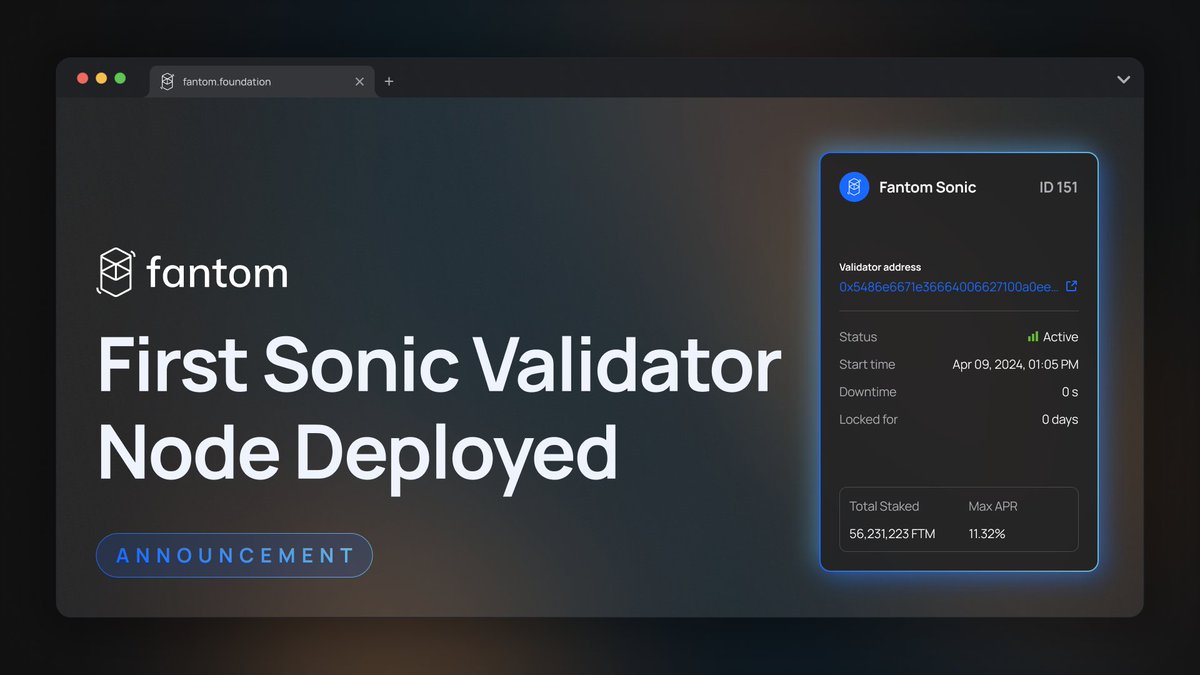Click the Locked for value 0 days
The width and height of the screenshot is (1200, 675).
click(x=1060, y=419)
